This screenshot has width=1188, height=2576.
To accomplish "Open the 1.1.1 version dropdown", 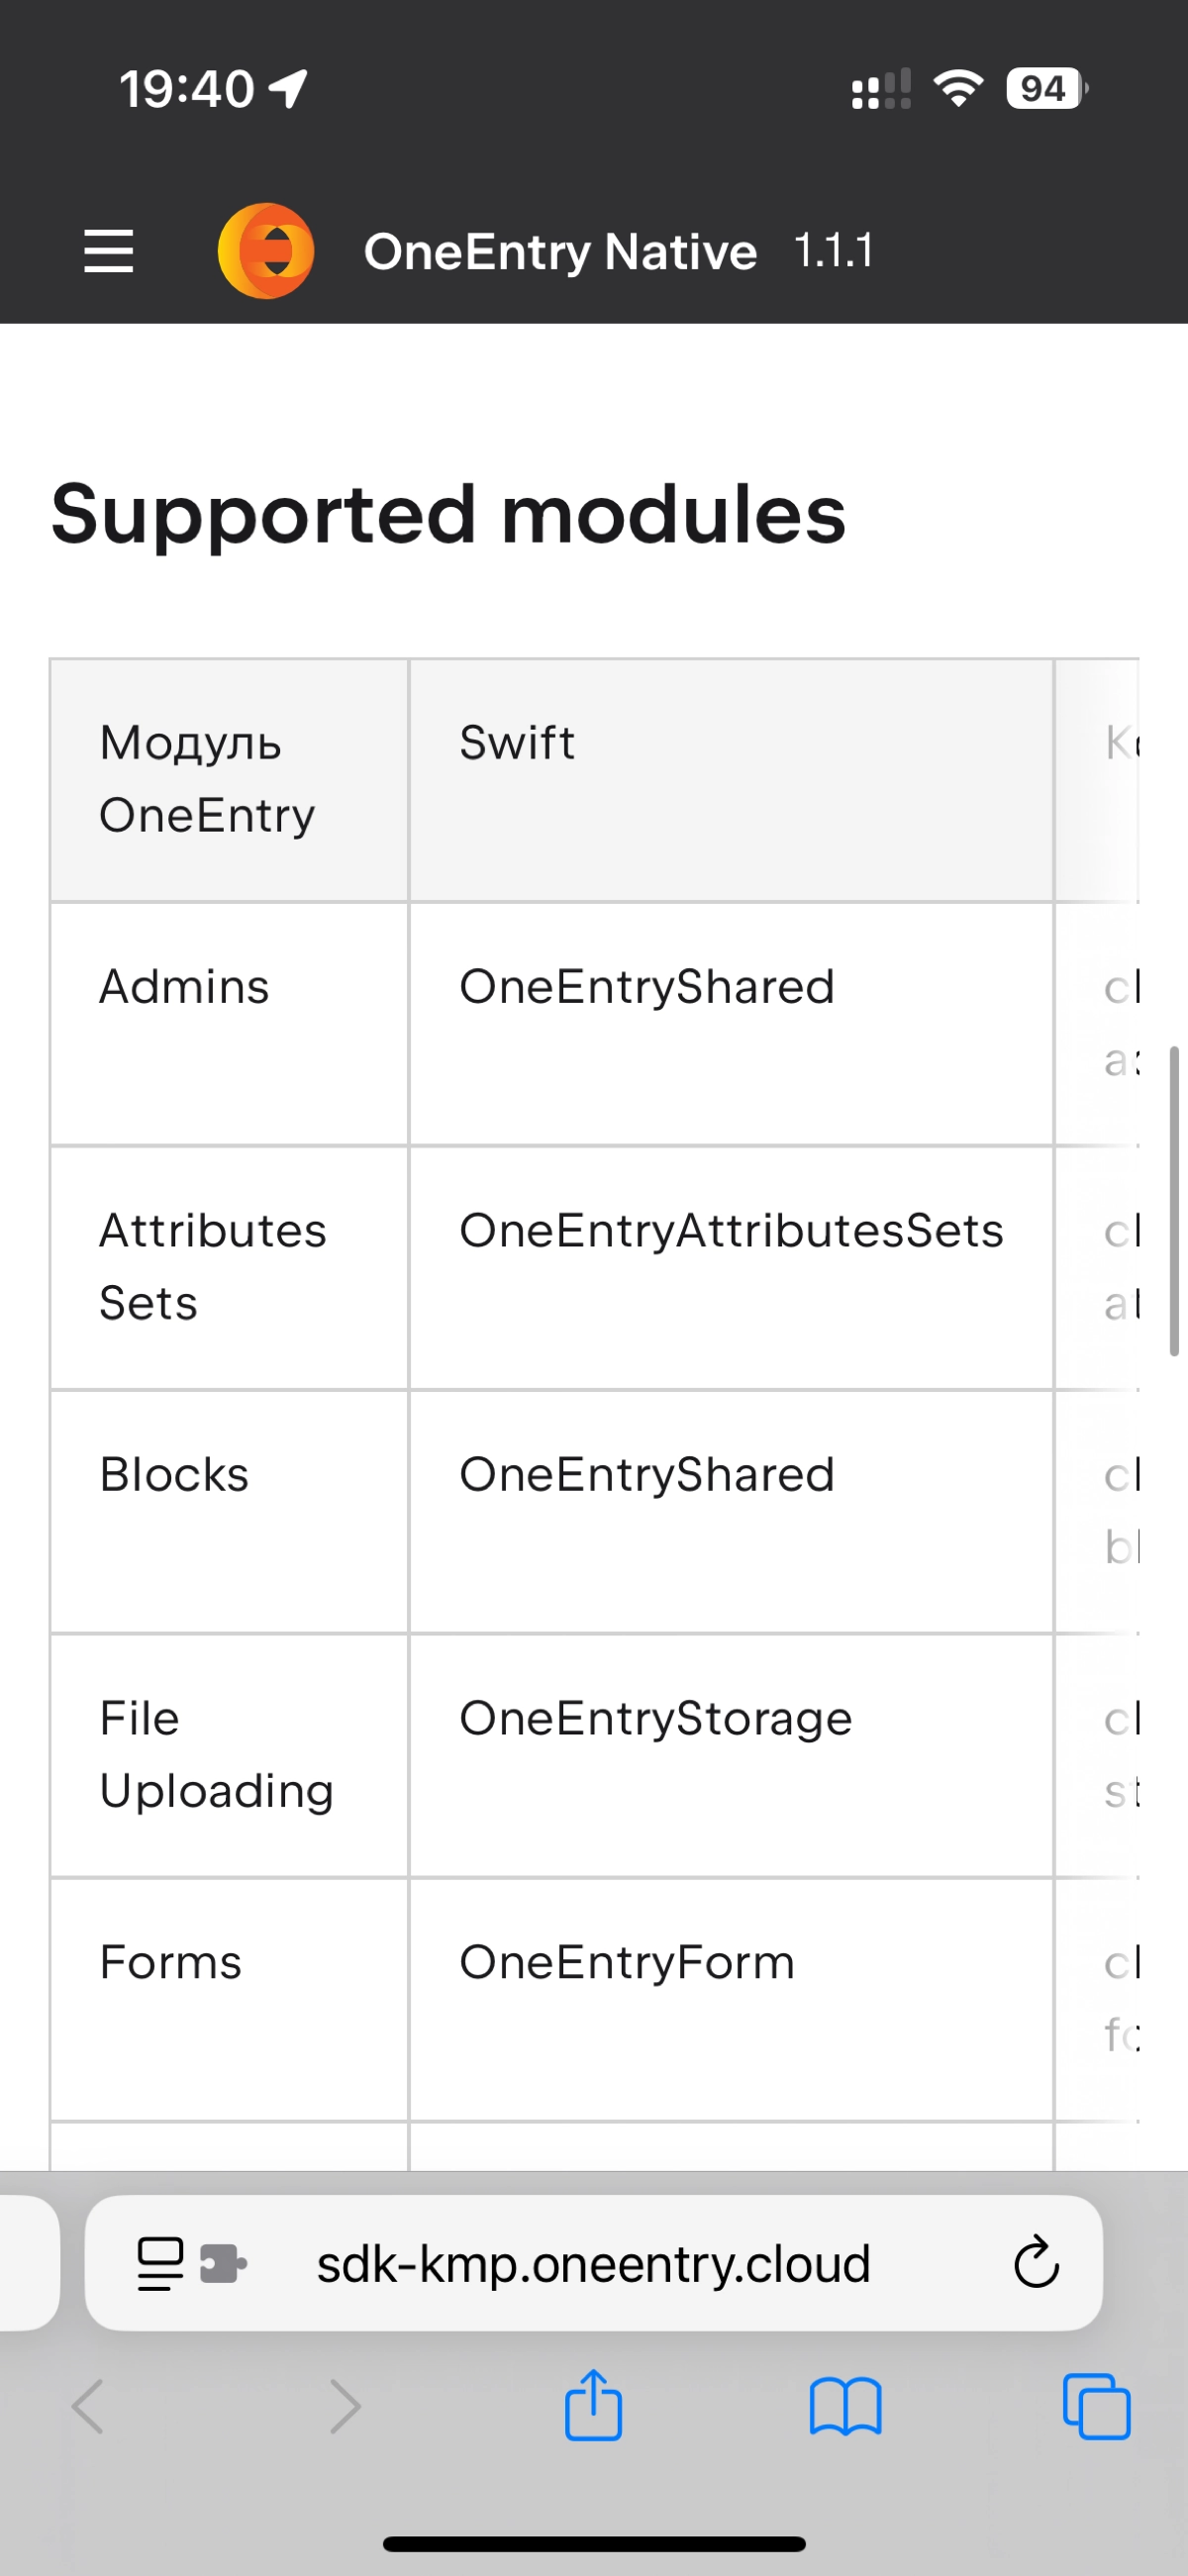I will tap(834, 250).
